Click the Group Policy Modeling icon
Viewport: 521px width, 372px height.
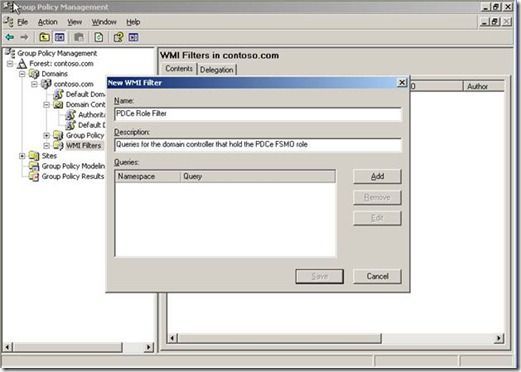(x=34, y=166)
